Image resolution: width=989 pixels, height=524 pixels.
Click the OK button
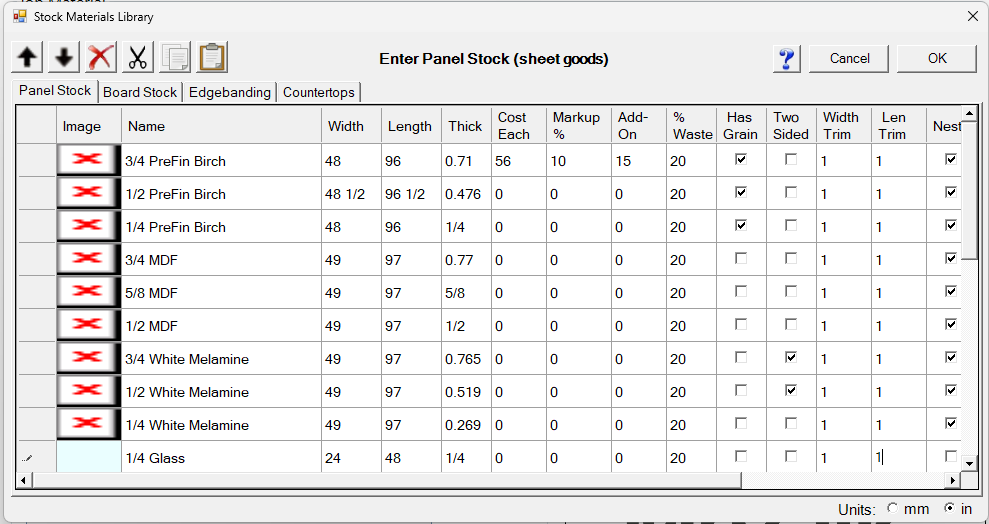pyautogui.click(x=937, y=58)
